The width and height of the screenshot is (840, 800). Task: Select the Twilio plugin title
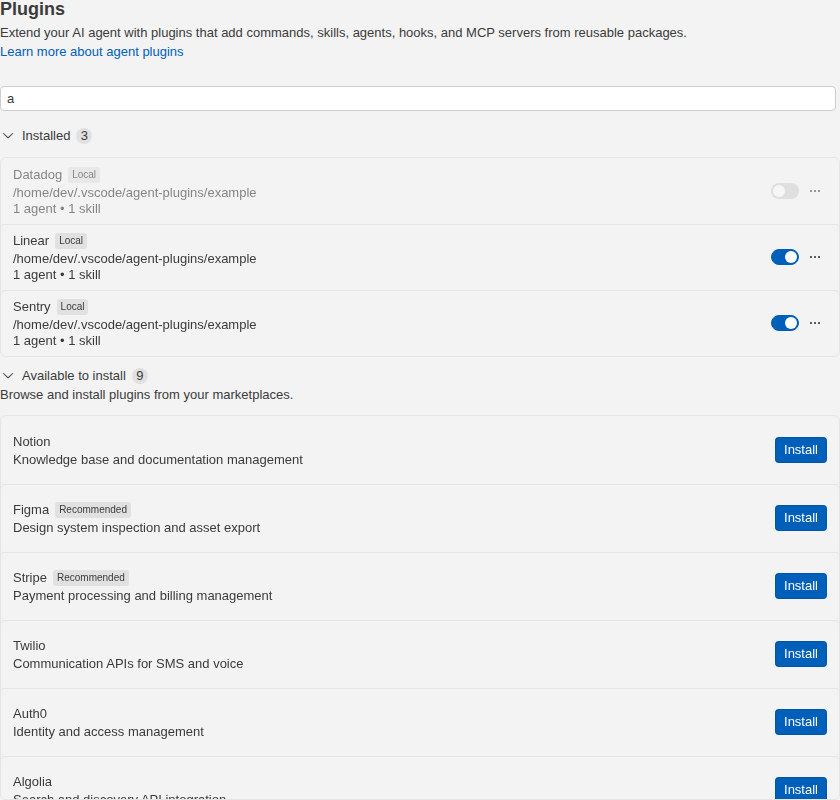[29, 646]
